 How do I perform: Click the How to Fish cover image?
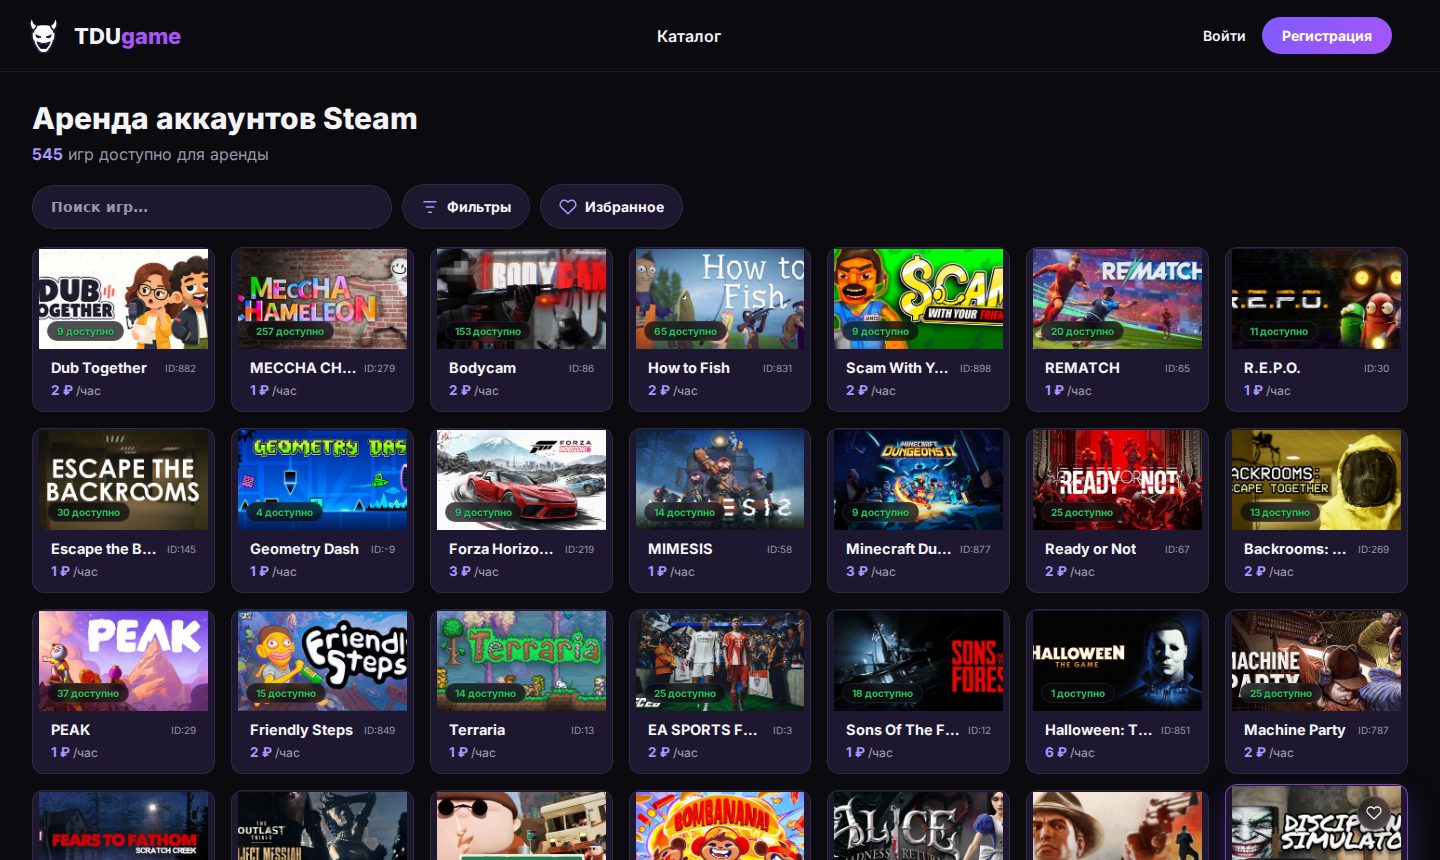[720, 299]
